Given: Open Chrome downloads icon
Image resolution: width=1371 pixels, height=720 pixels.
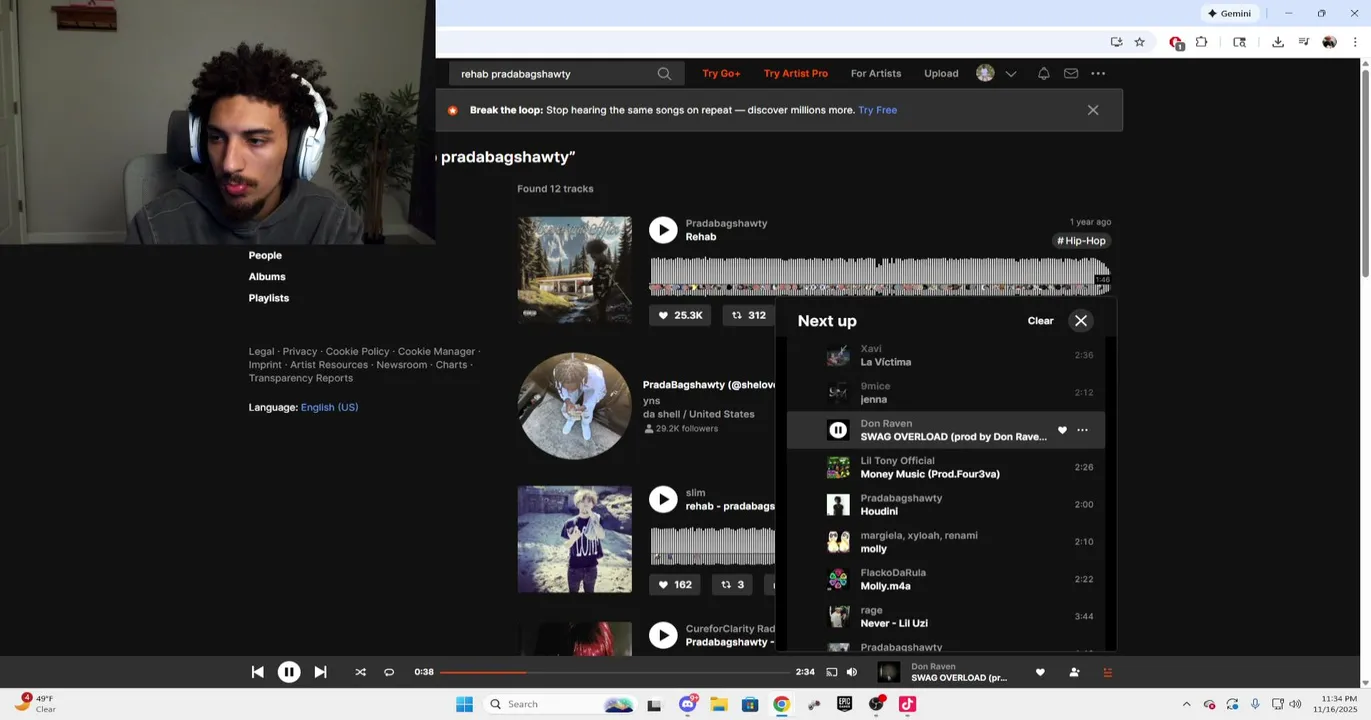Looking at the screenshot, I should click(x=1277, y=42).
